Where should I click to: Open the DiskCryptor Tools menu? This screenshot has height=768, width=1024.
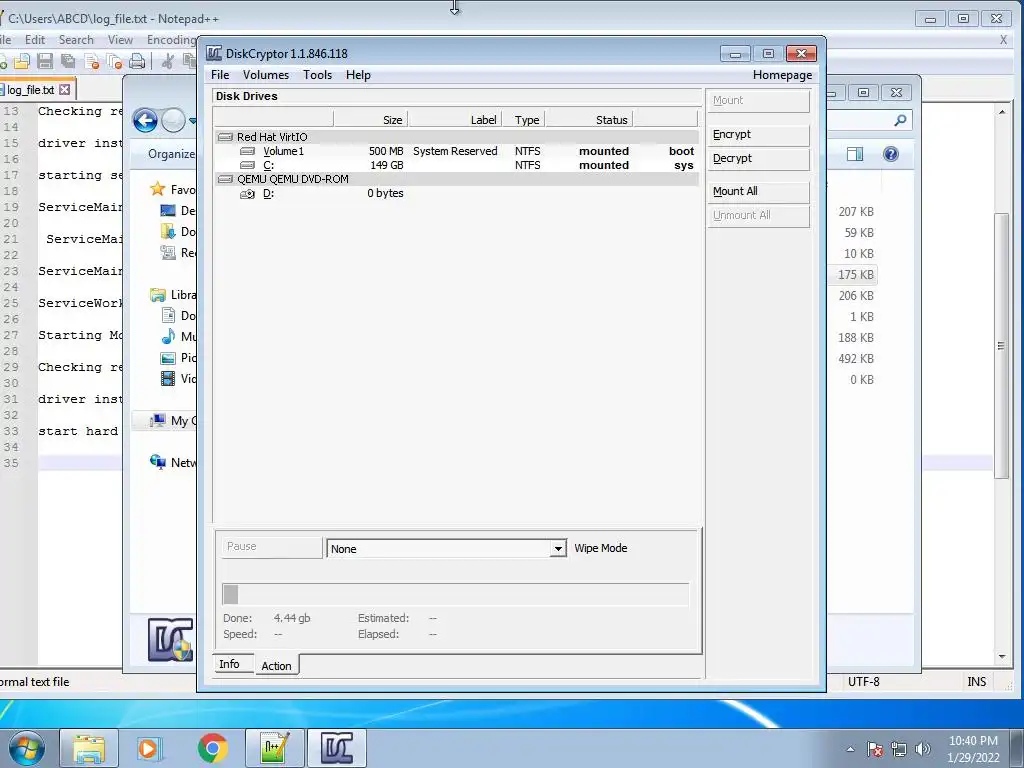click(317, 75)
